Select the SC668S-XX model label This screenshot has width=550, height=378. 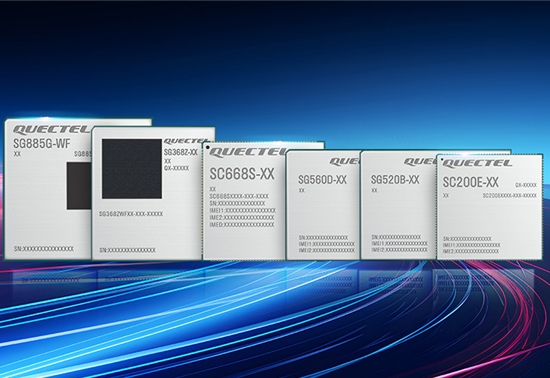pyautogui.click(x=242, y=174)
